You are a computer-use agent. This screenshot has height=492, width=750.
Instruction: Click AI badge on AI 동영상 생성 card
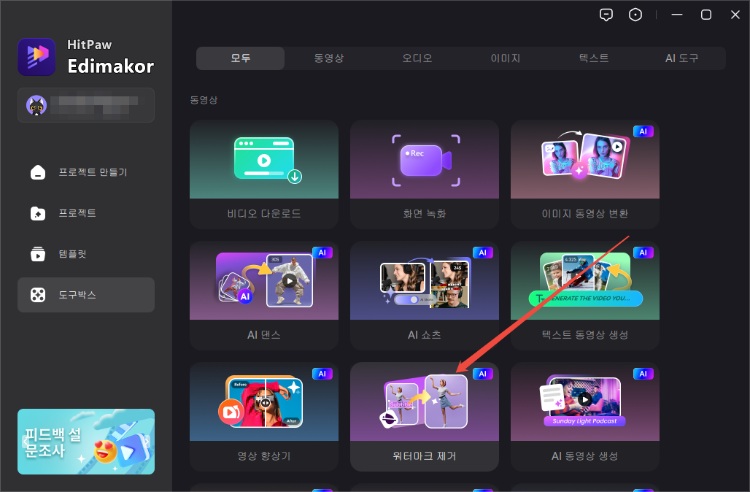643,374
